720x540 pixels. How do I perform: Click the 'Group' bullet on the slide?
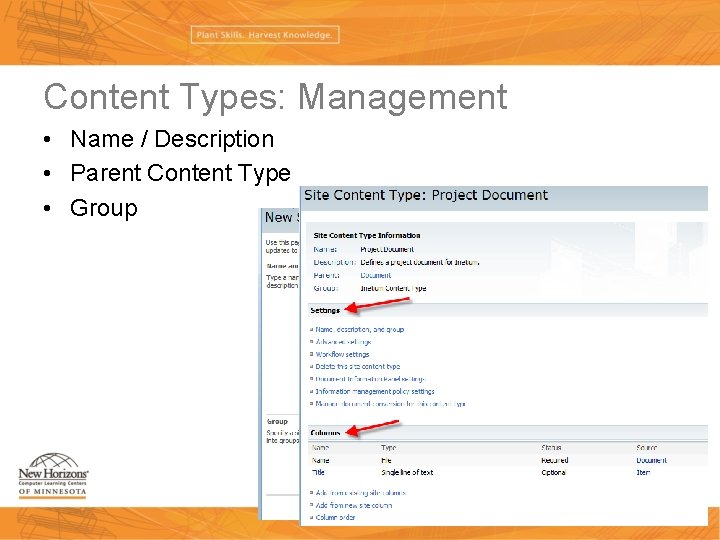104,208
